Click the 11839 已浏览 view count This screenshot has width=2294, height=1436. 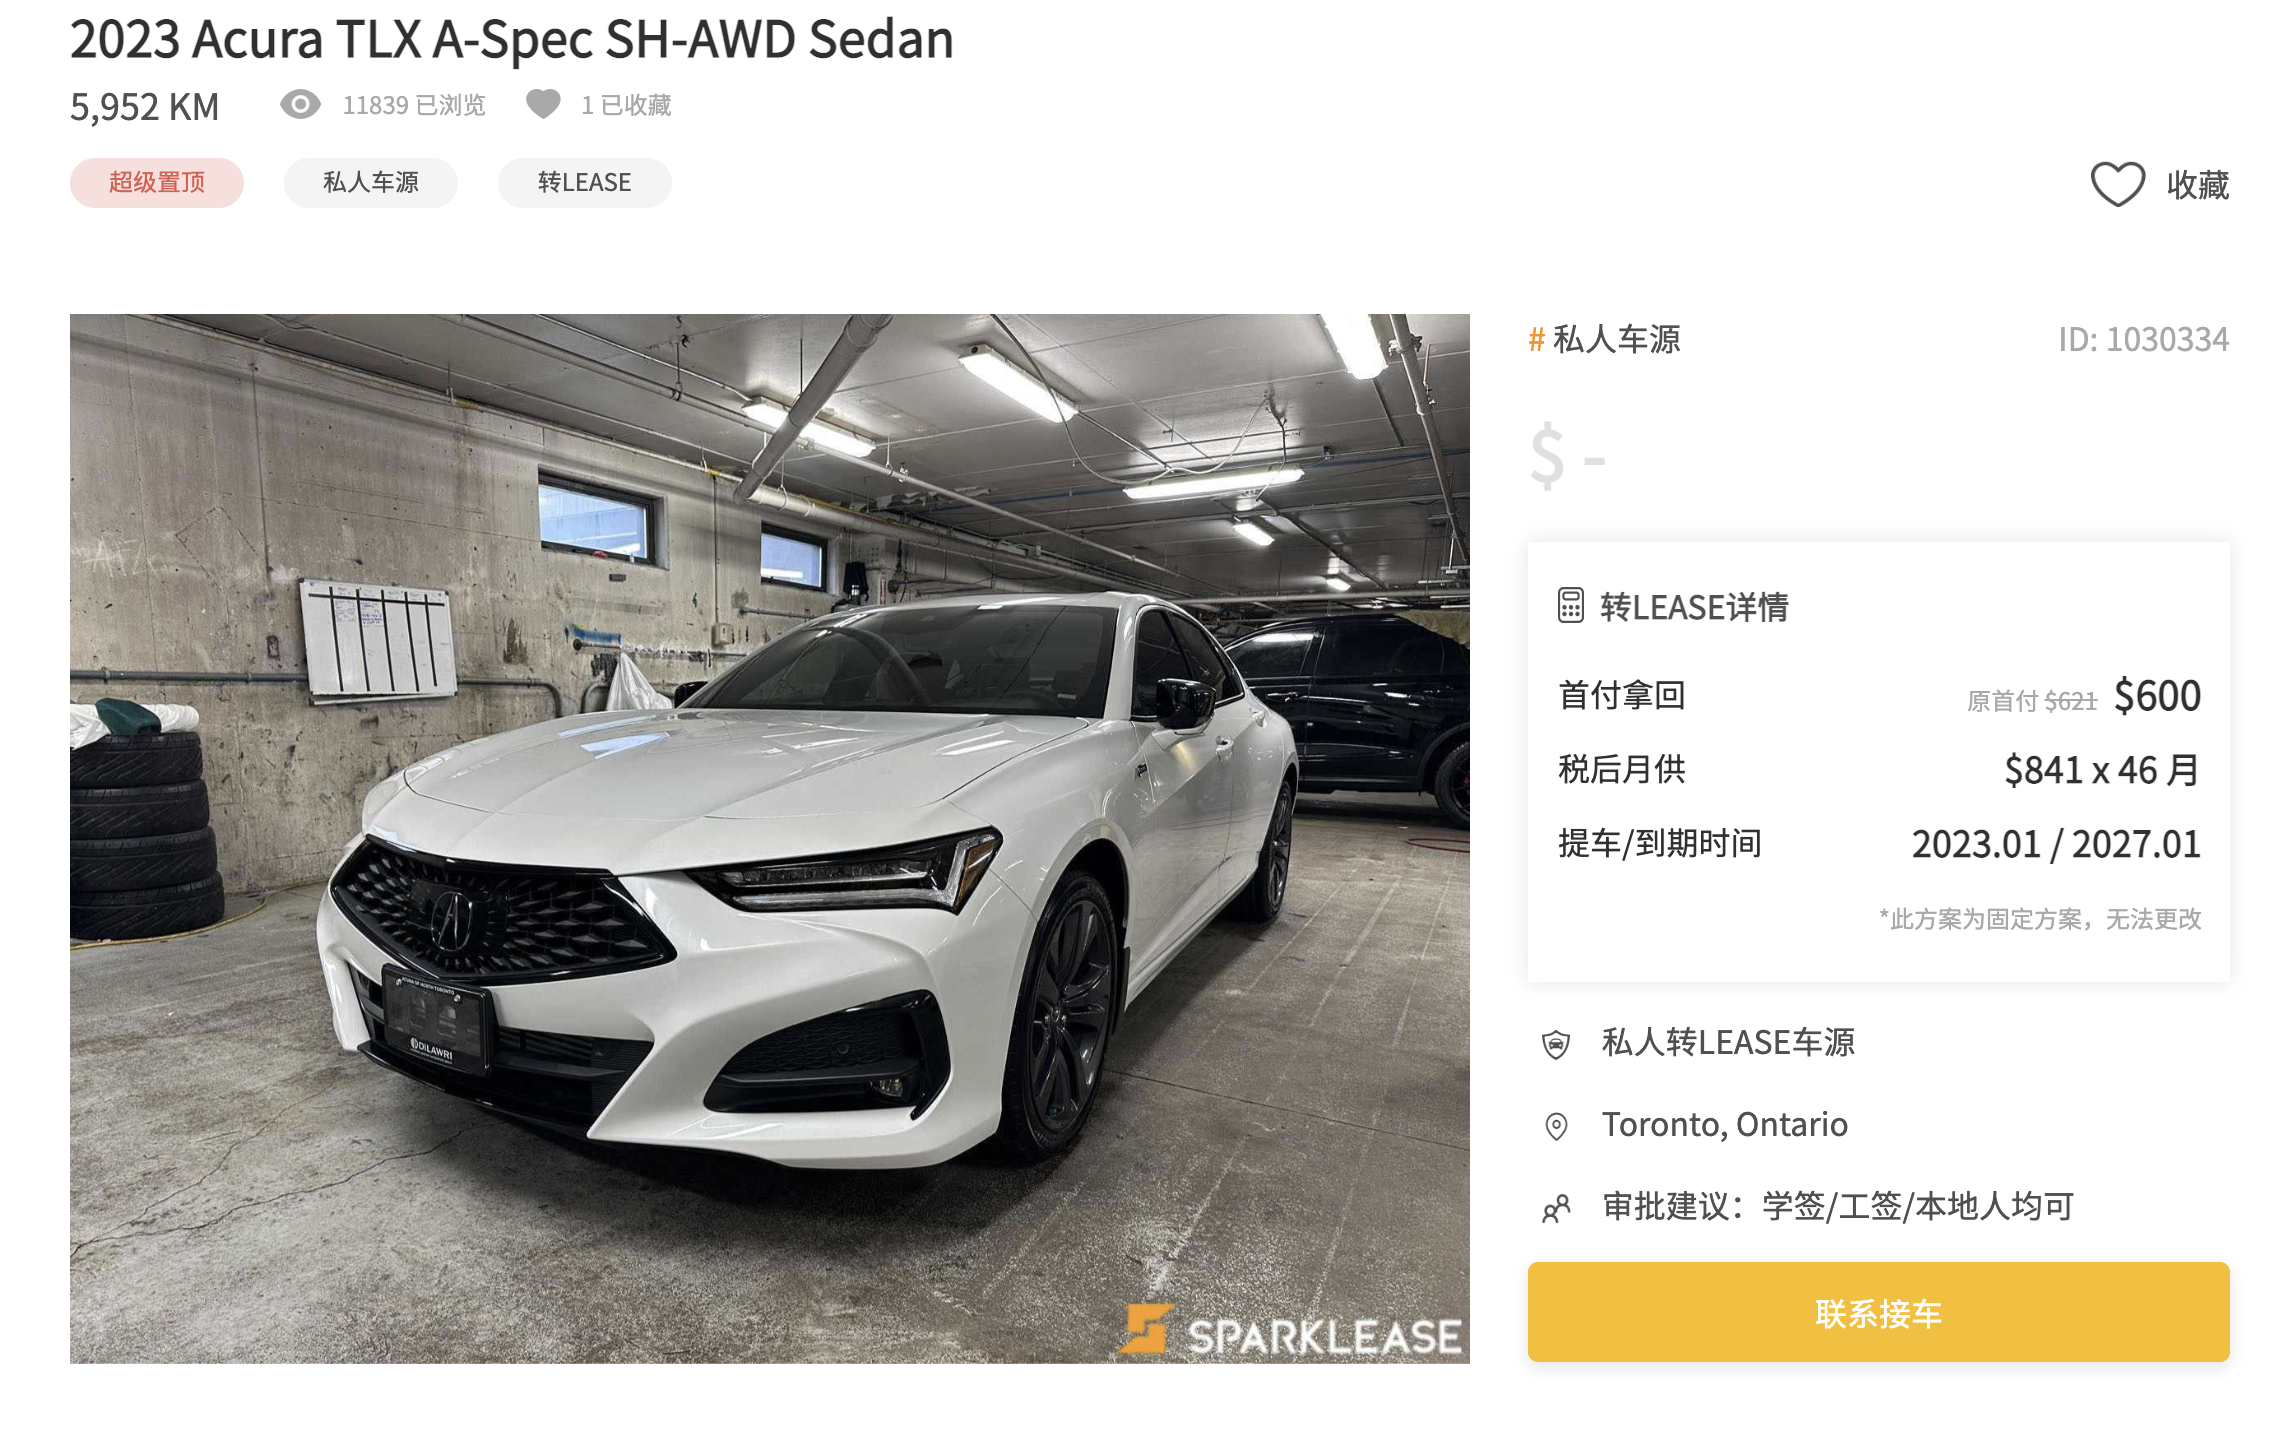pyautogui.click(x=414, y=105)
